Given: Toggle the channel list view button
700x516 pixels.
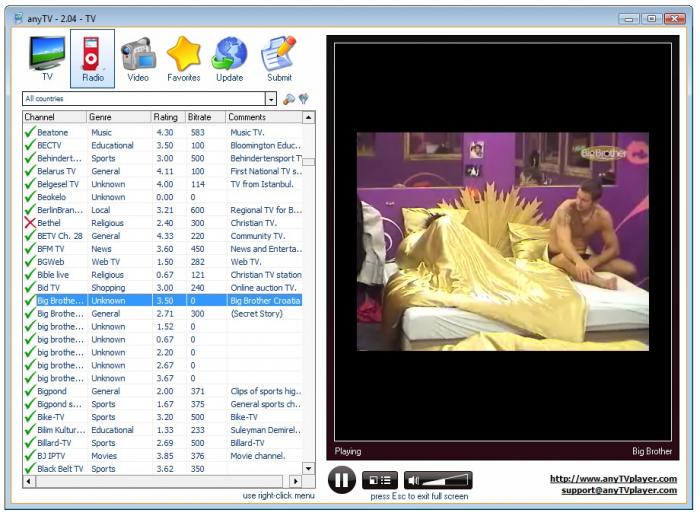Looking at the screenshot, I should pyautogui.click(x=379, y=480).
